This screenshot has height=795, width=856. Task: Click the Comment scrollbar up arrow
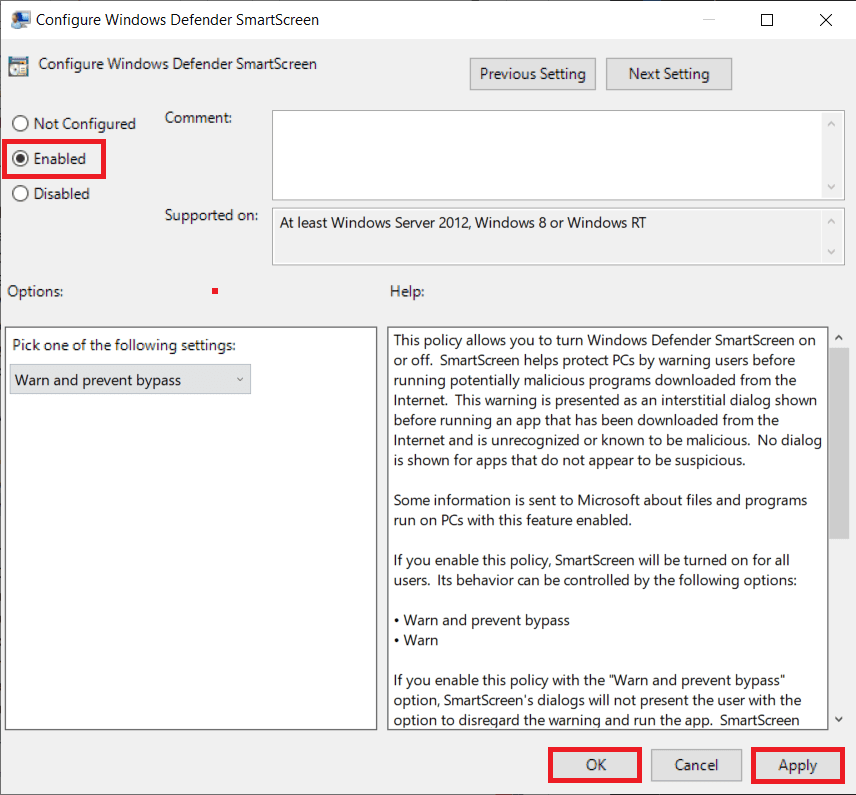(x=833, y=124)
